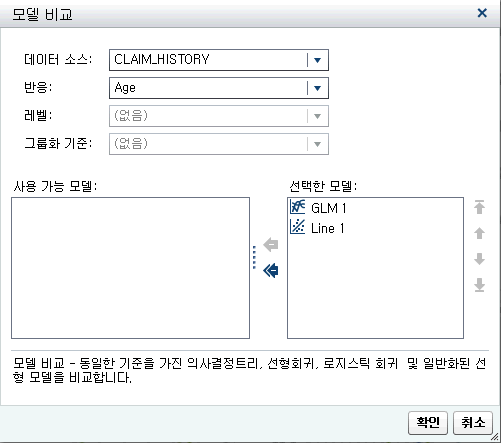
Task: Click the move-to-bottom arrow icon
Action: point(479,285)
